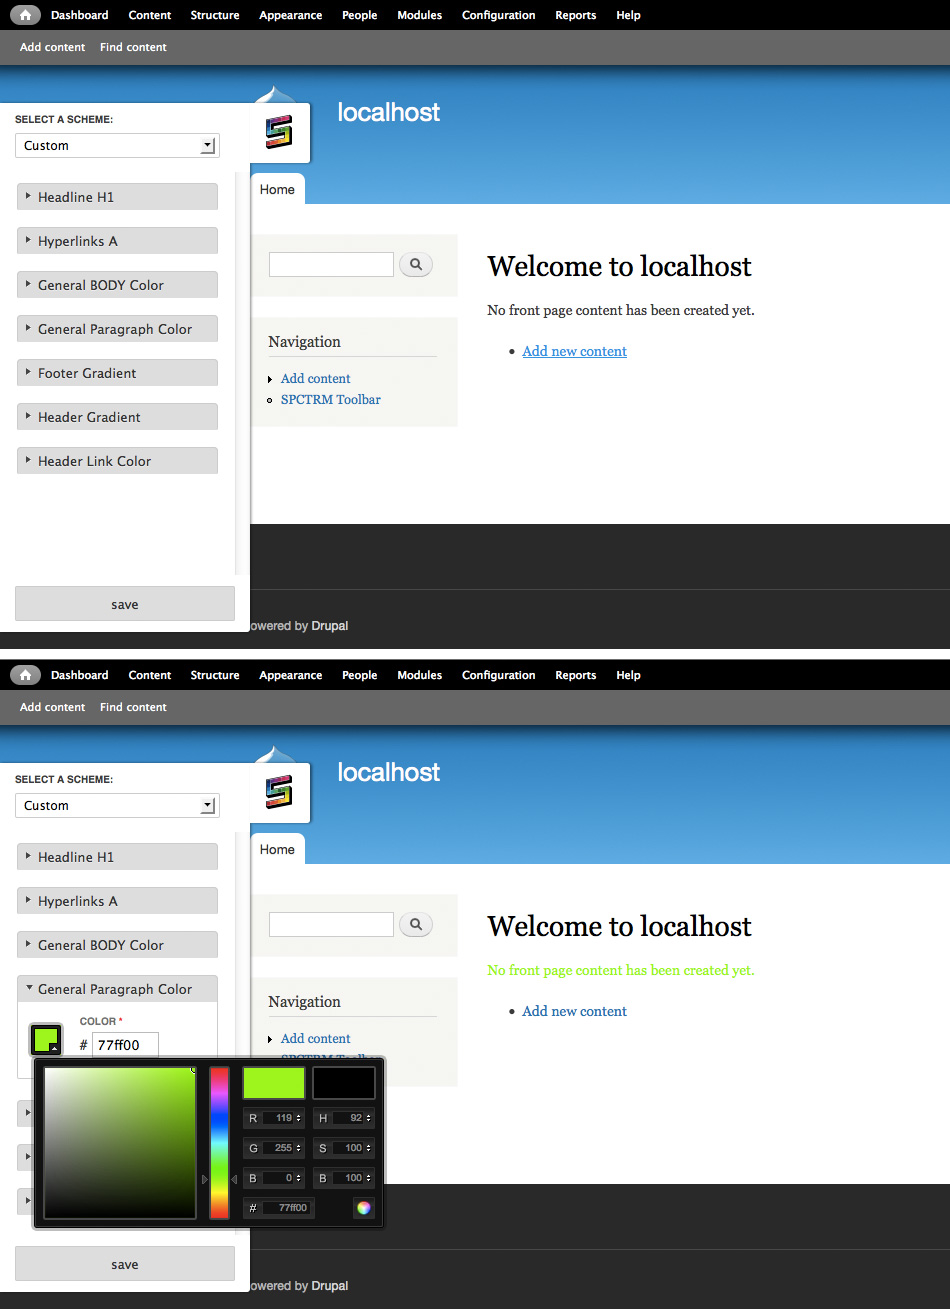Image resolution: width=950 pixels, height=1310 pixels.
Task: Collapse the expanded General Paragraph Color section
Action: pos(116,989)
